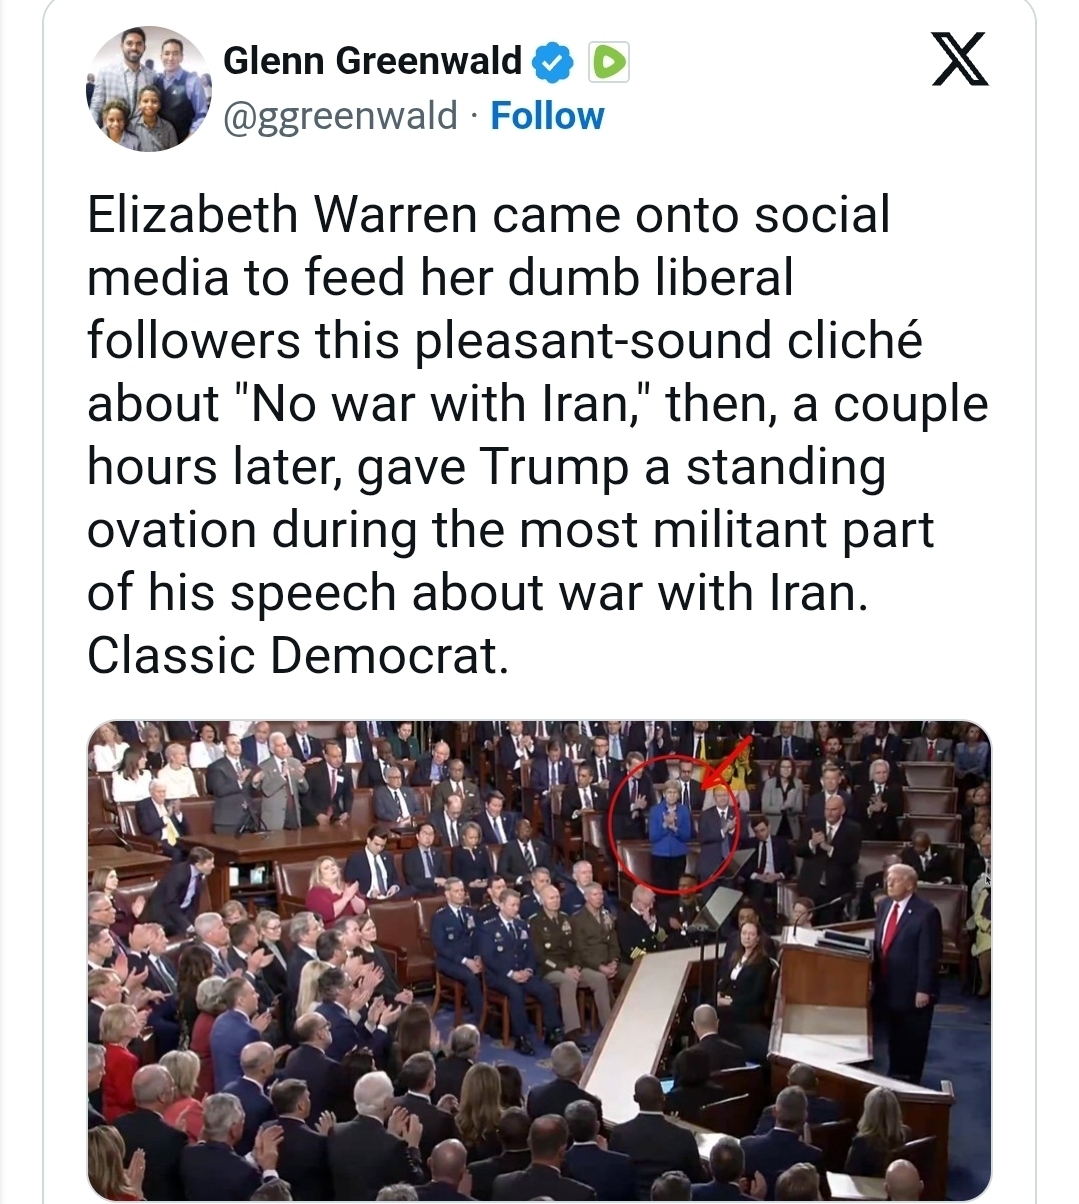
Task: Click the words "Elizabeth Warren" in tweet
Action: coord(281,215)
